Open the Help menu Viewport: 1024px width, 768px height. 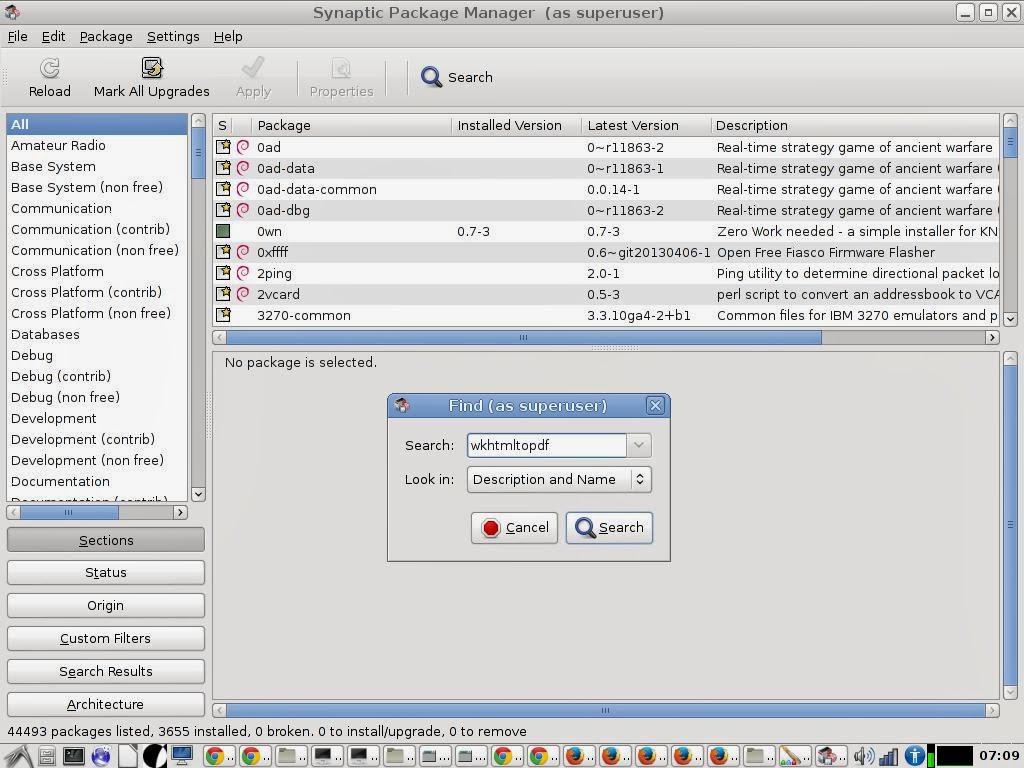(x=228, y=37)
